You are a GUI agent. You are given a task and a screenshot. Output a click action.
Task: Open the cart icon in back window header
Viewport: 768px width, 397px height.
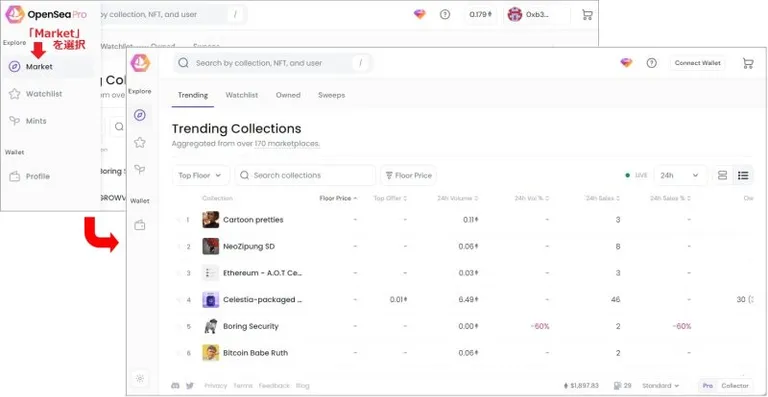(587, 15)
